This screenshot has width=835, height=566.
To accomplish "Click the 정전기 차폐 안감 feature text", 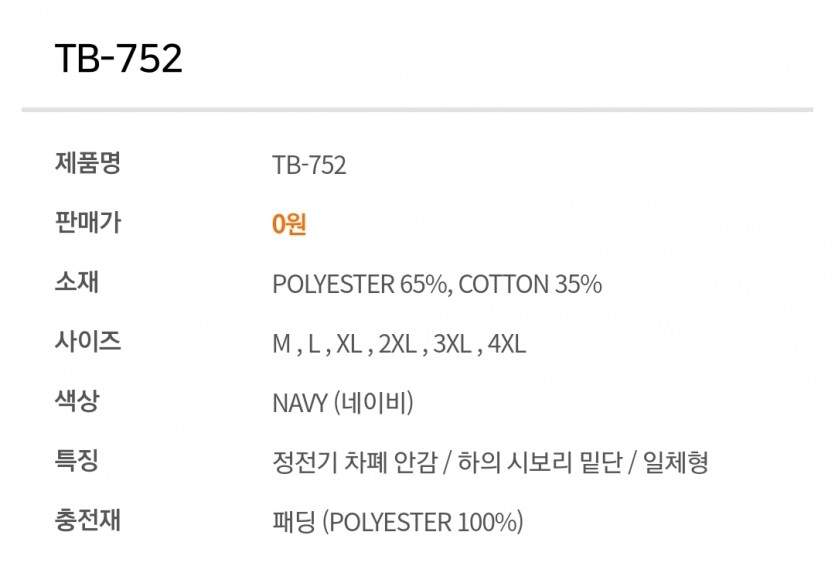I will click(352, 463).
